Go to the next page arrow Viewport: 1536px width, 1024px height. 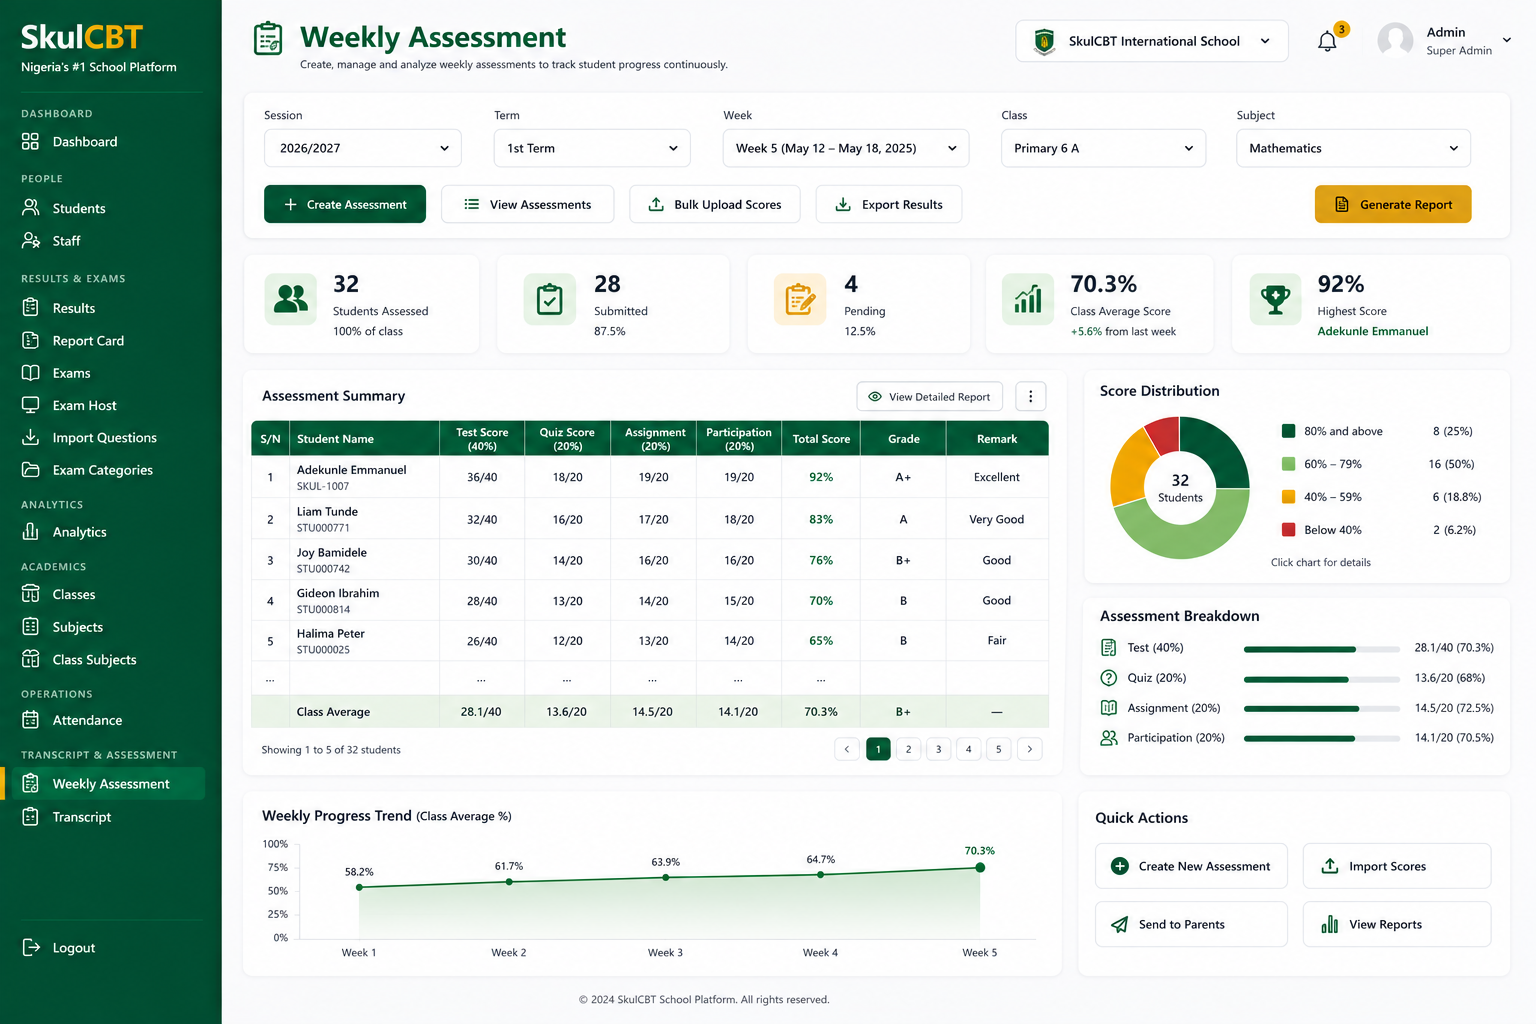(1030, 749)
